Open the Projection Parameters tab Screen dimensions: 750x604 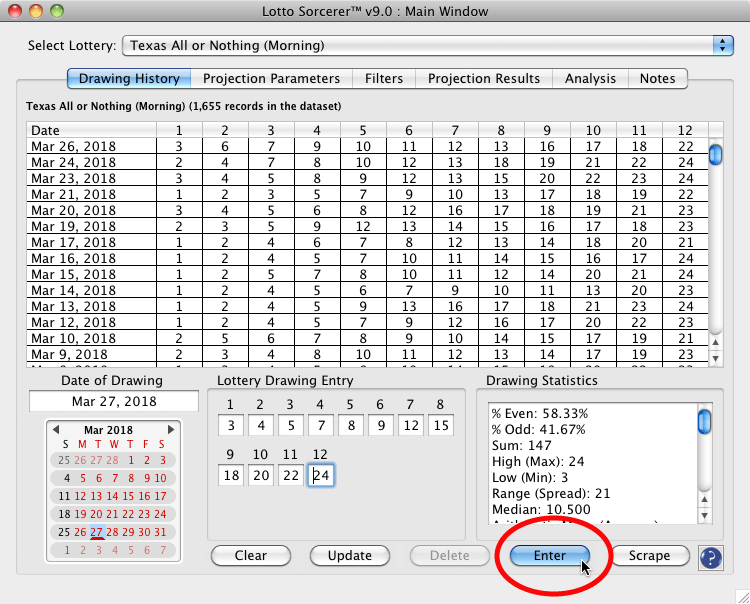[271, 78]
